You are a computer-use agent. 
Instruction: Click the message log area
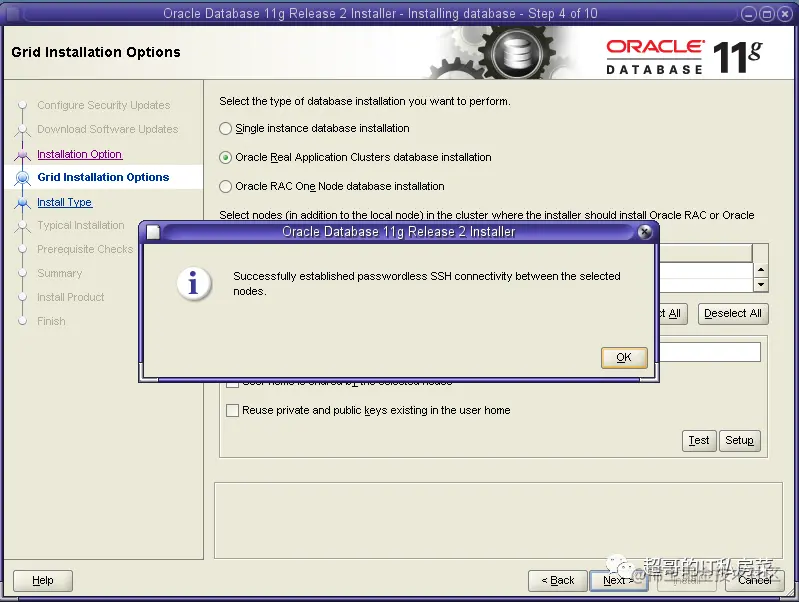498,520
